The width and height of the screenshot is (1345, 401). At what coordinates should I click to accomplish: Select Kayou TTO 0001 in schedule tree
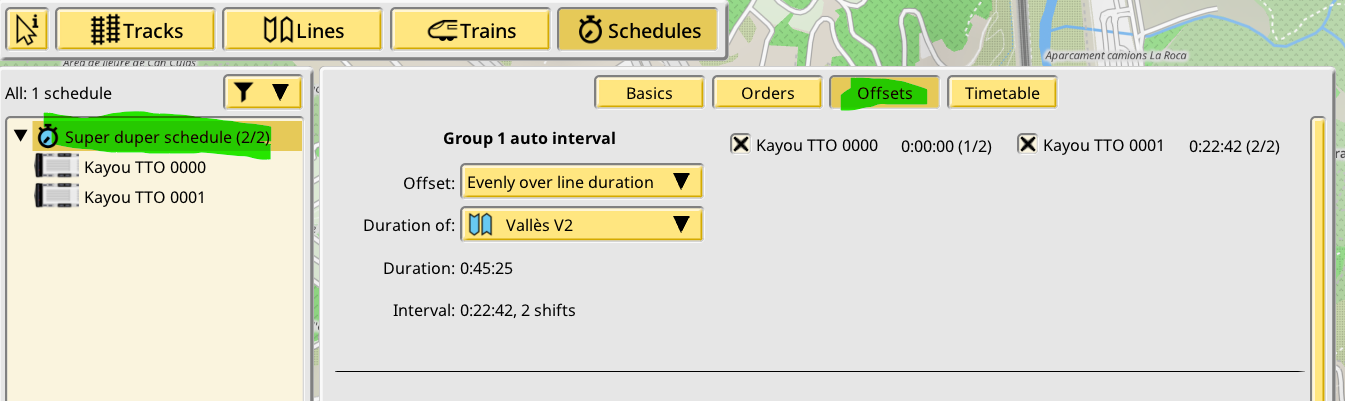coord(145,197)
